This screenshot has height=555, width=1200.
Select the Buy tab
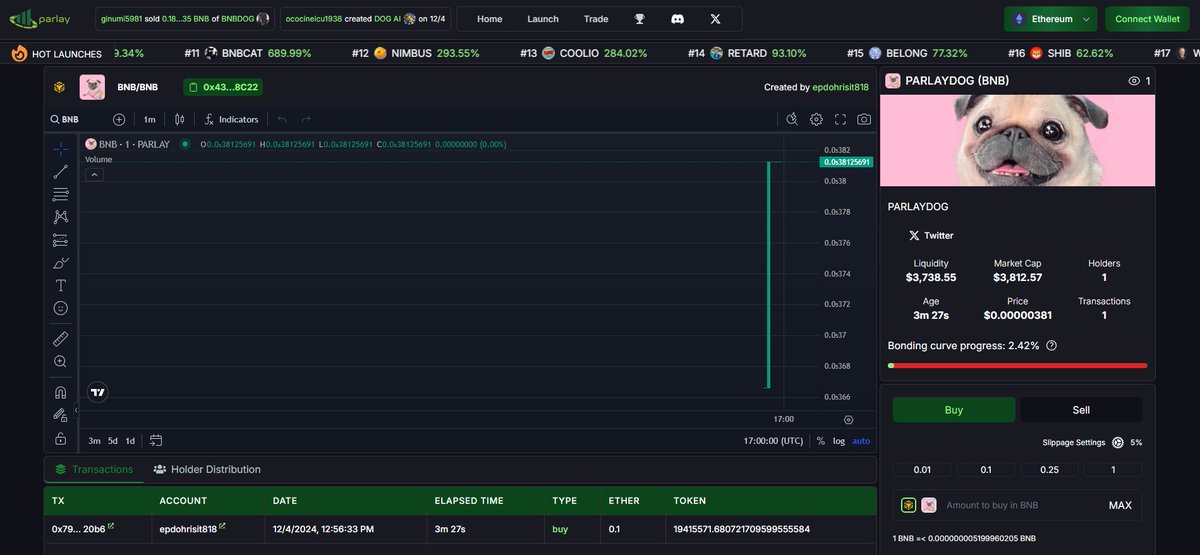[x=954, y=410]
